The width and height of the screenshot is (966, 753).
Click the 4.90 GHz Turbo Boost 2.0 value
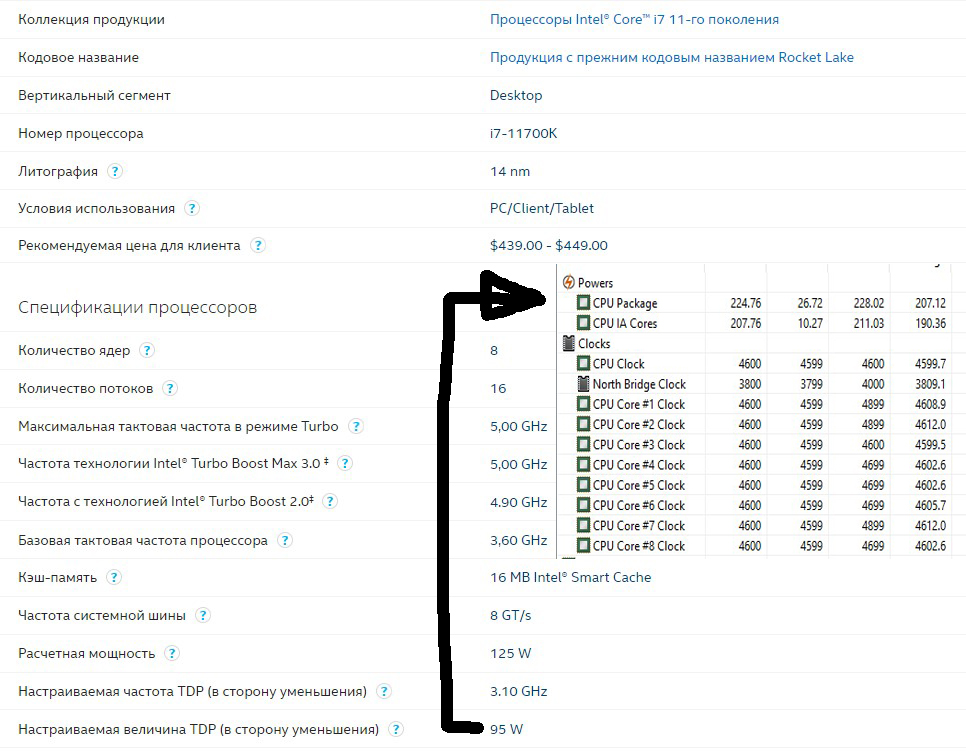(518, 502)
